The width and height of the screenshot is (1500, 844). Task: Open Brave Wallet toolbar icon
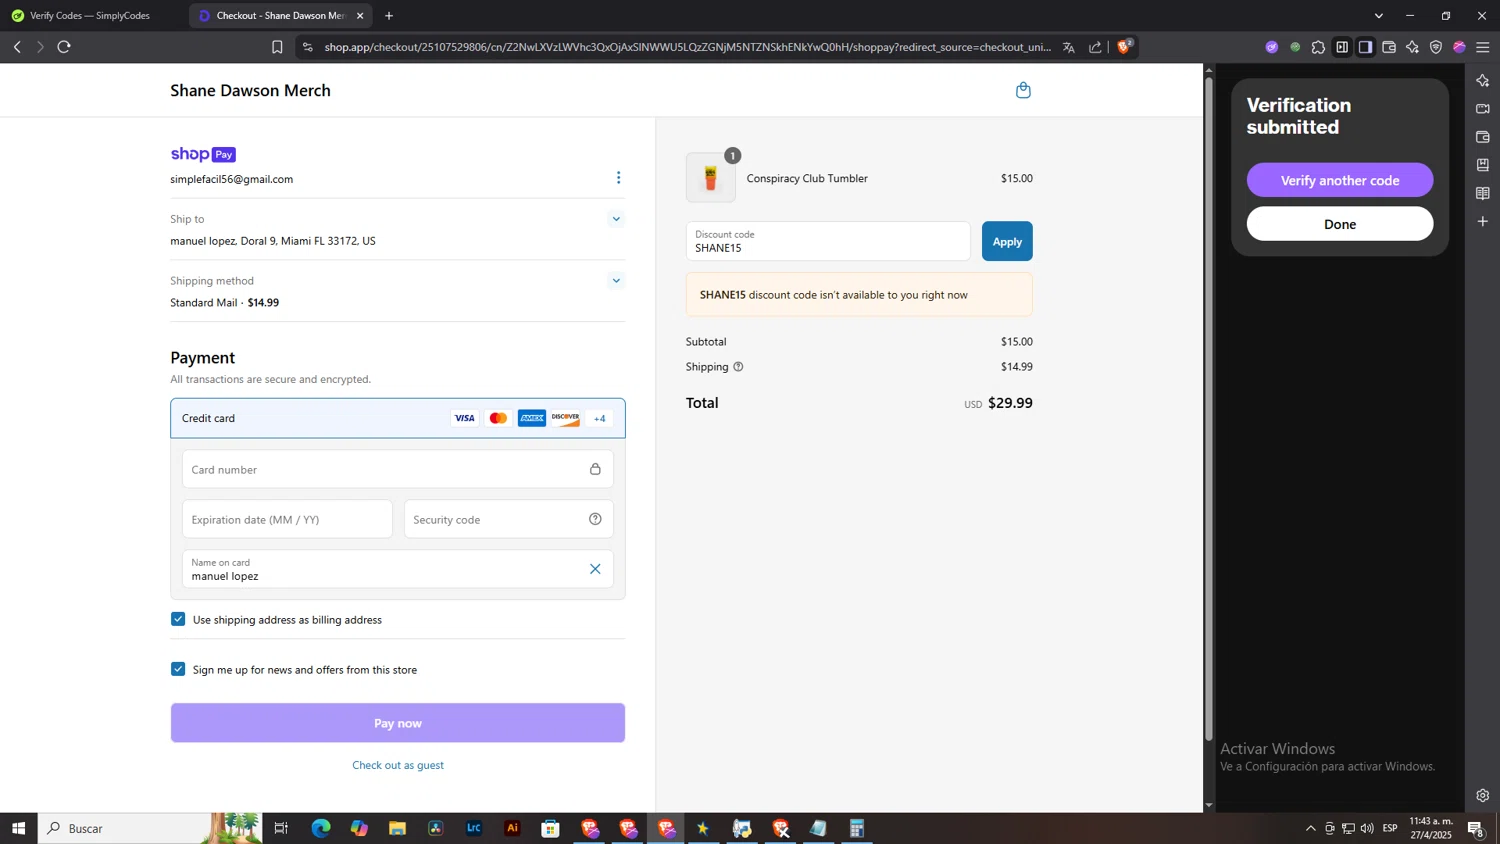[x=1389, y=47]
